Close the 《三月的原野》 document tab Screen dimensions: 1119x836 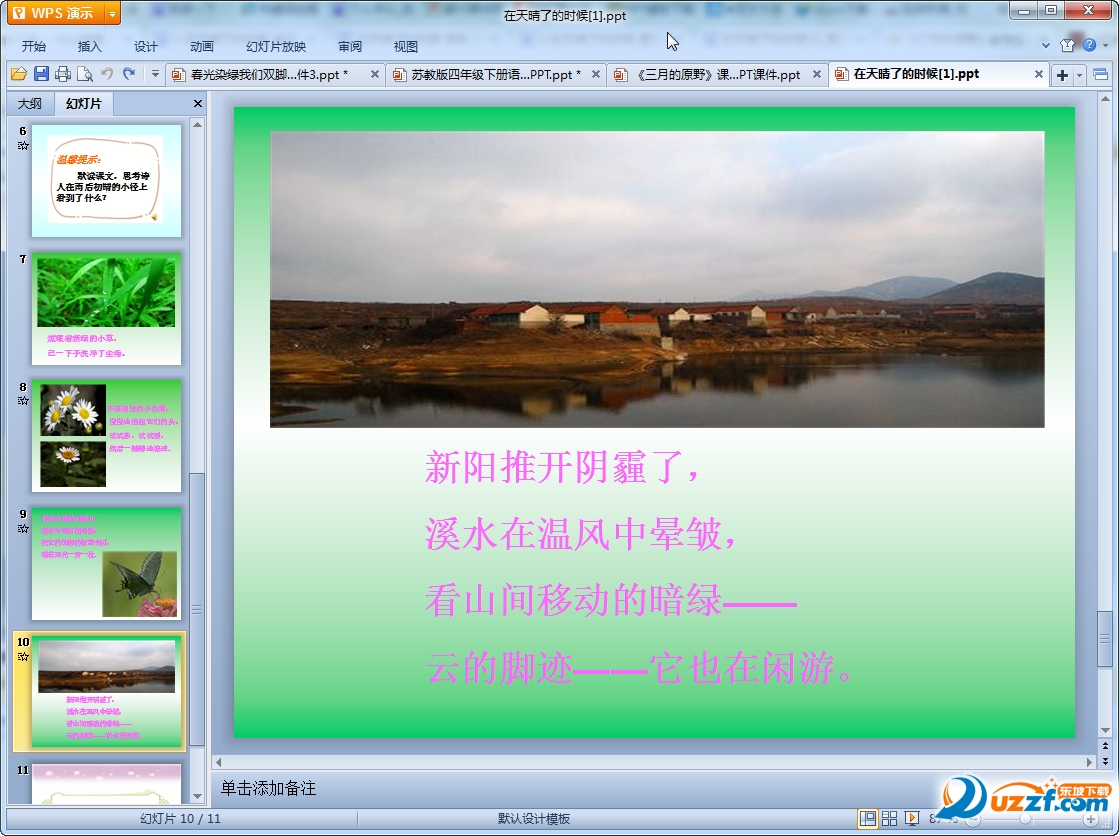[x=817, y=74]
